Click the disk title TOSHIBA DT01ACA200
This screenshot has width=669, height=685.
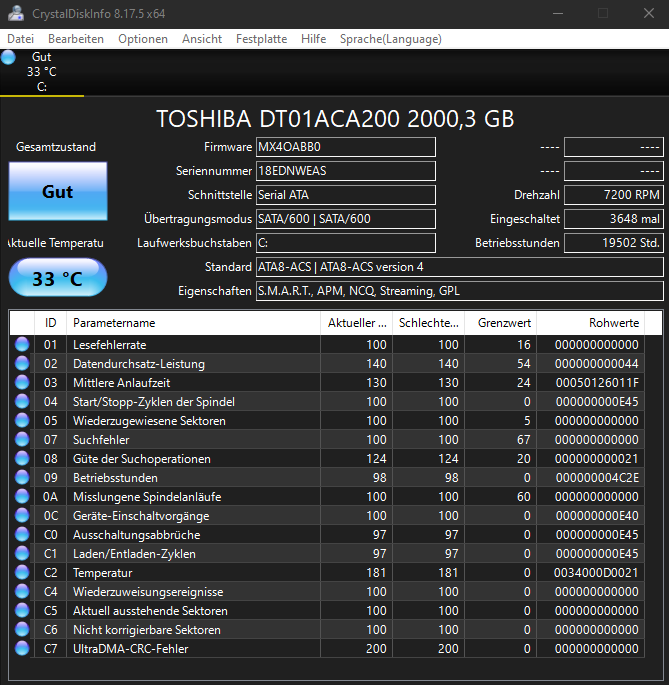point(335,119)
